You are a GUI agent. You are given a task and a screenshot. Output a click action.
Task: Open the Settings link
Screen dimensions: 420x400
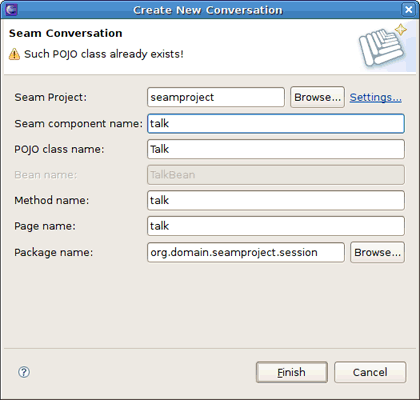(x=375, y=97)
